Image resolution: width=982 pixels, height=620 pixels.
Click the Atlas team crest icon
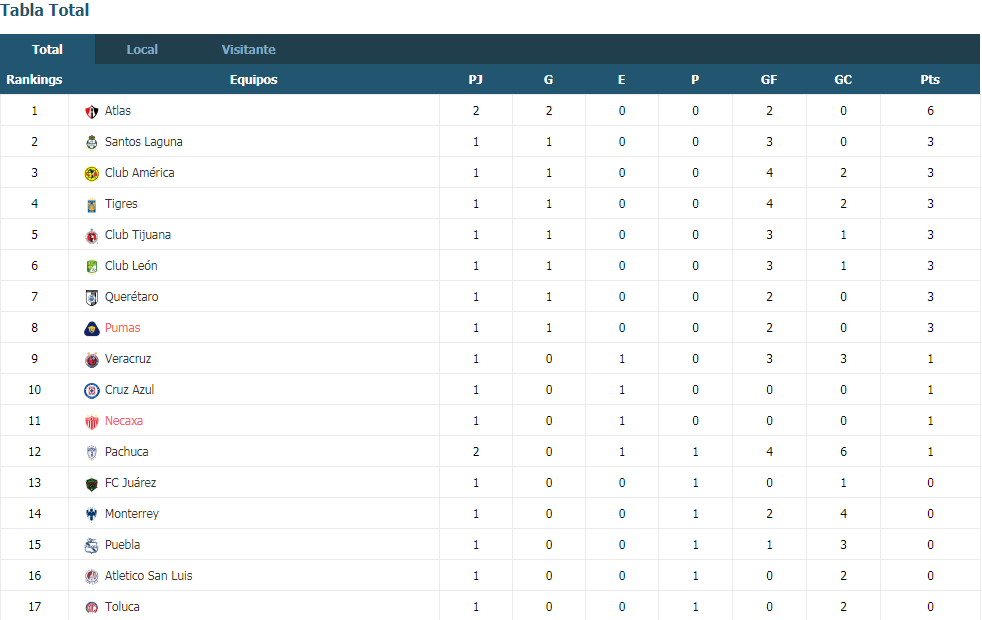(x=91, y=111)
